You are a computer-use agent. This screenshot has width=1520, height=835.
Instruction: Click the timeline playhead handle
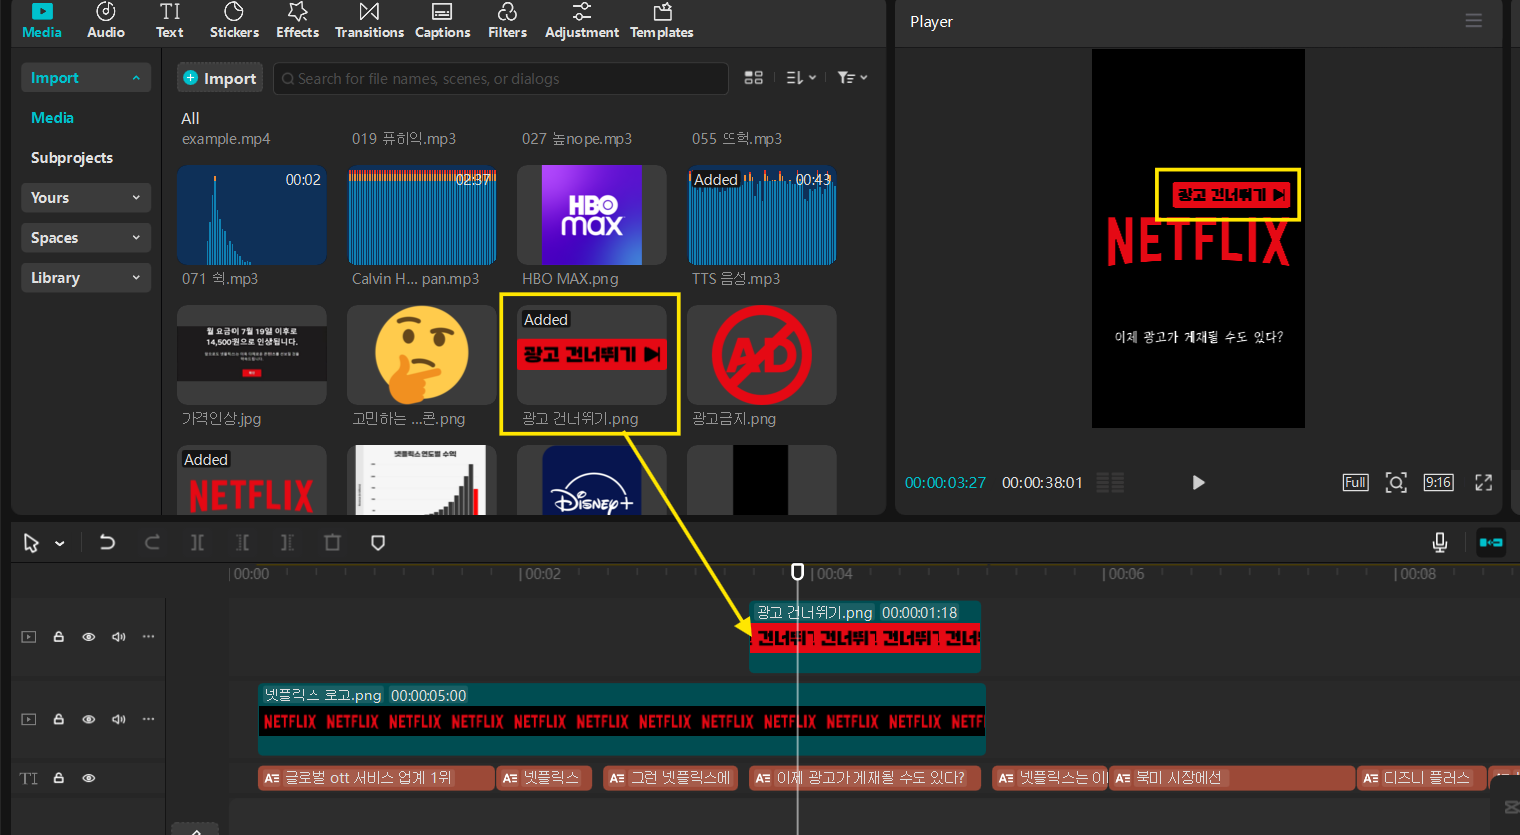pos(797,571)
